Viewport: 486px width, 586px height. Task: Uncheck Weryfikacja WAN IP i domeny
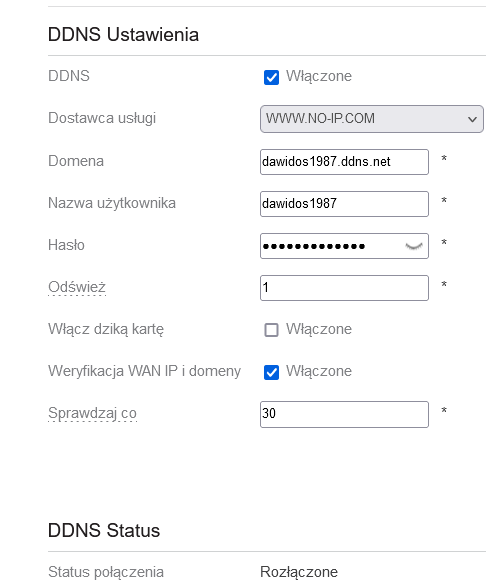pos(271,372)
